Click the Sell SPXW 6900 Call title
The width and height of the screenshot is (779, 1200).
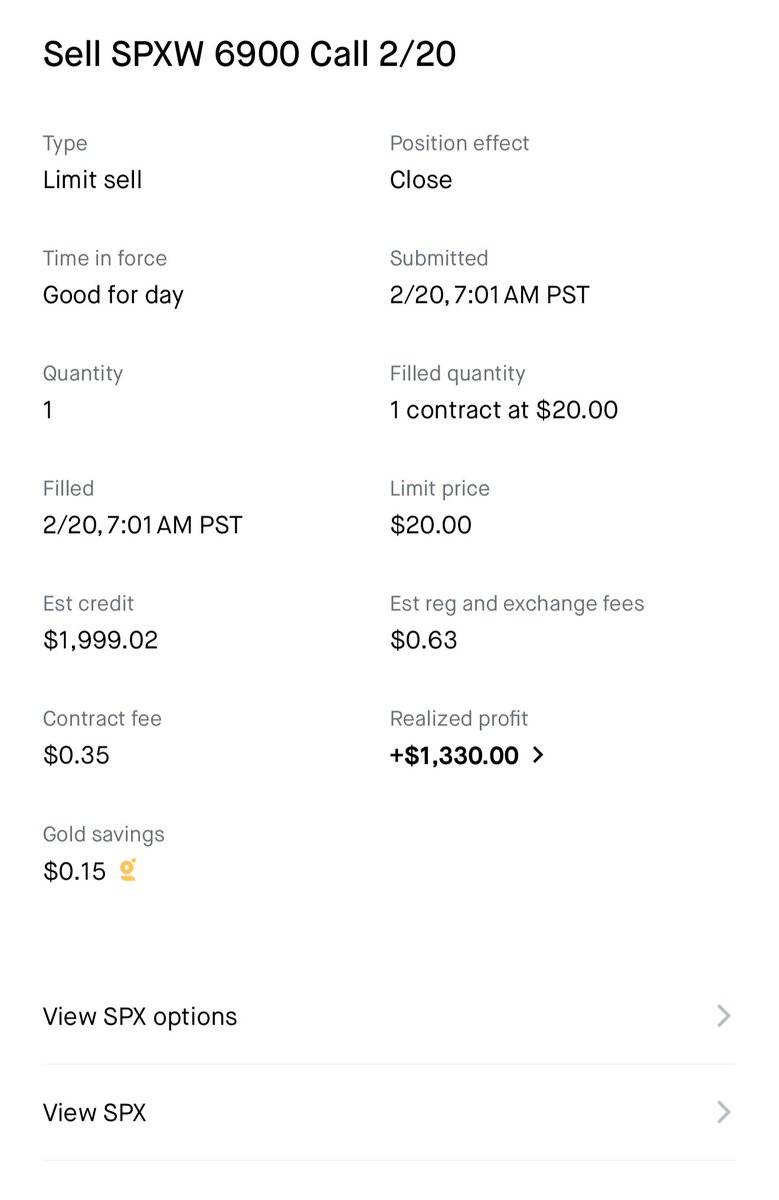[x=249, y=54]
